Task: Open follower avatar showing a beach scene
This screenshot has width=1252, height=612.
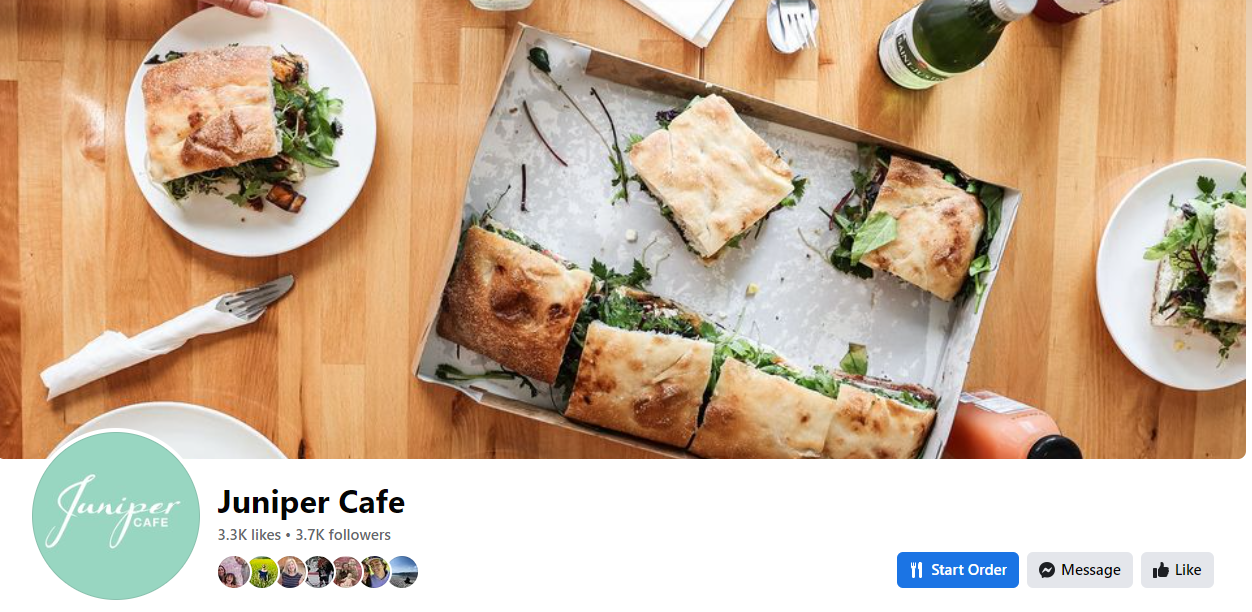Action: (x=403, y=572)
